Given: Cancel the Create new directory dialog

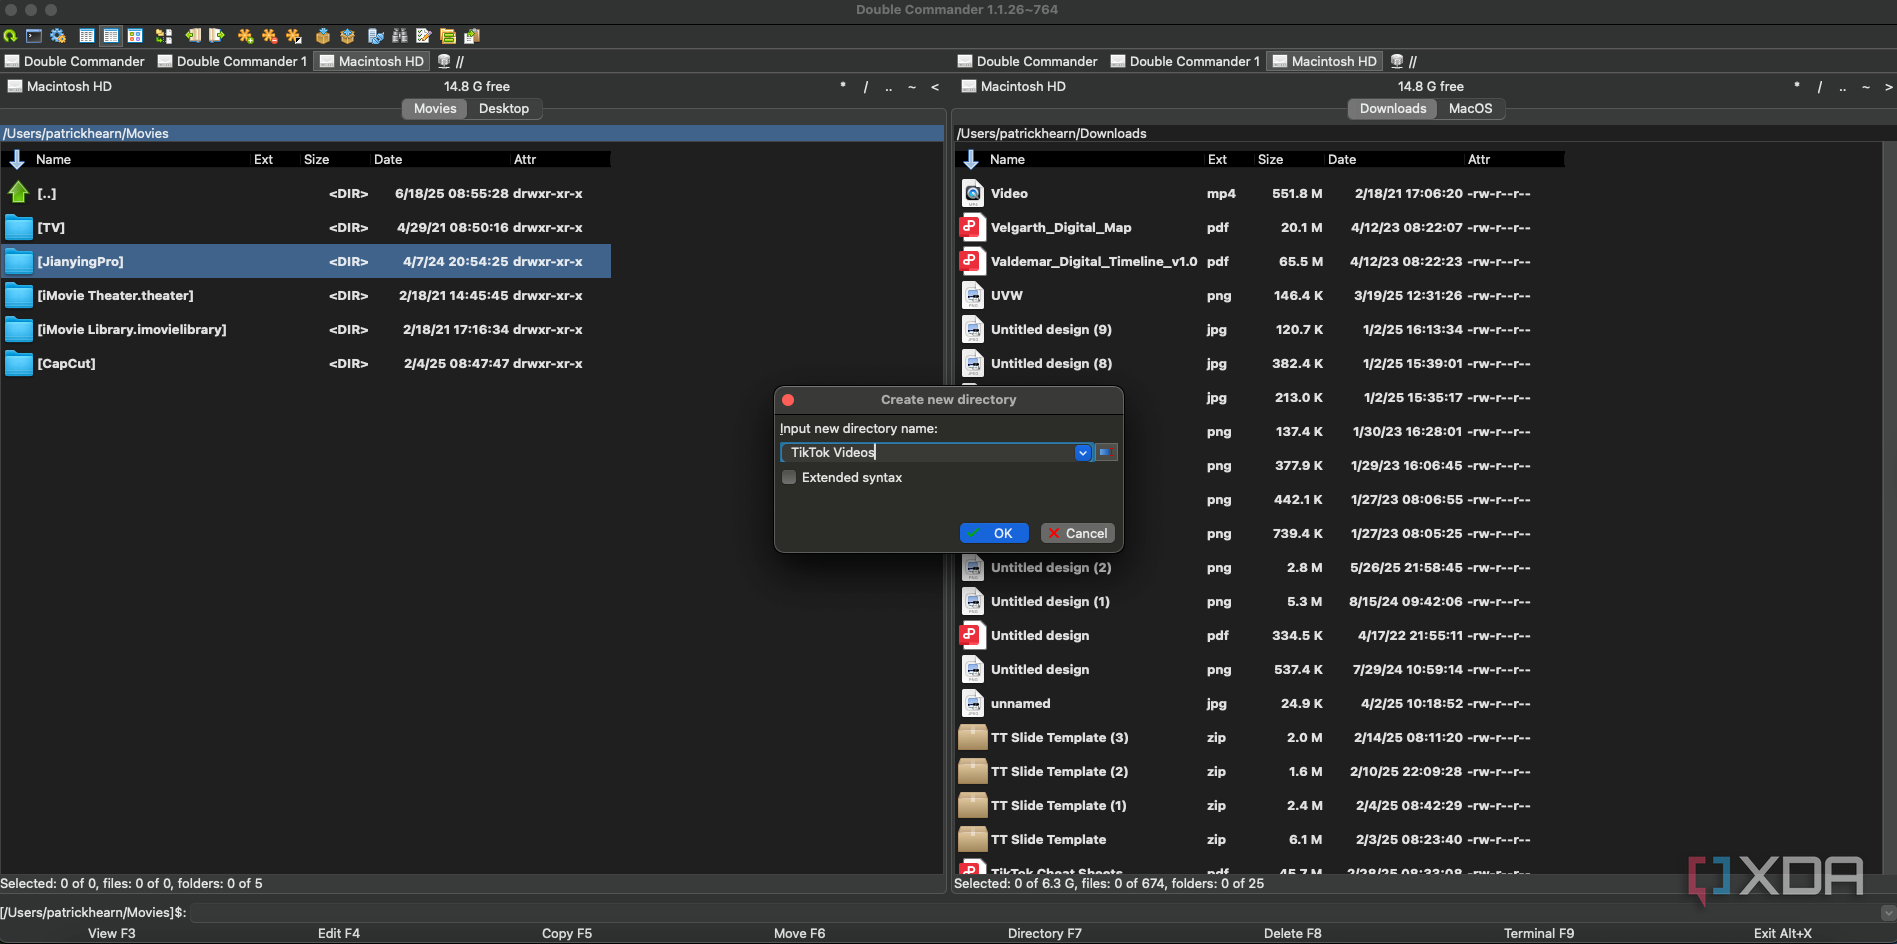Looking at the screenshot, I should [x=1078, y=533].
